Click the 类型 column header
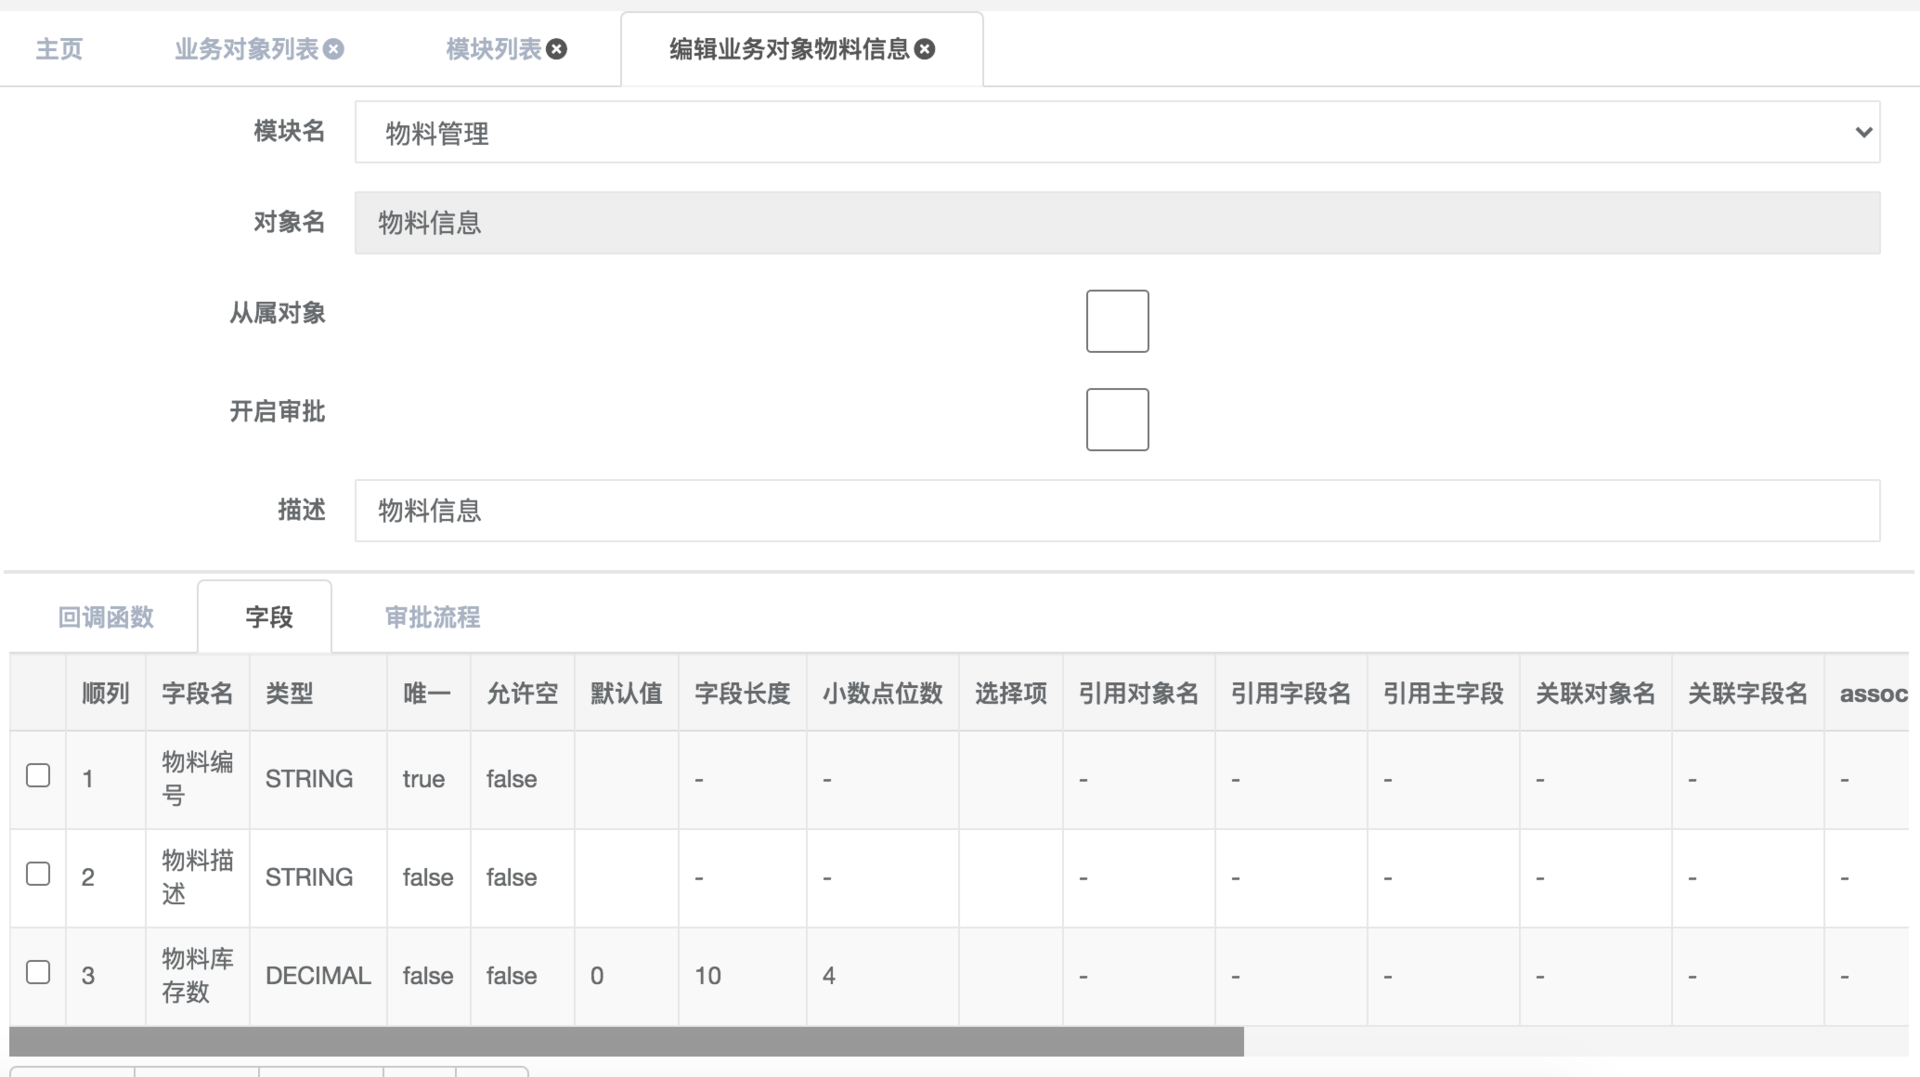The height and width of the screenshot is (1077, 1920). [318, 693]
